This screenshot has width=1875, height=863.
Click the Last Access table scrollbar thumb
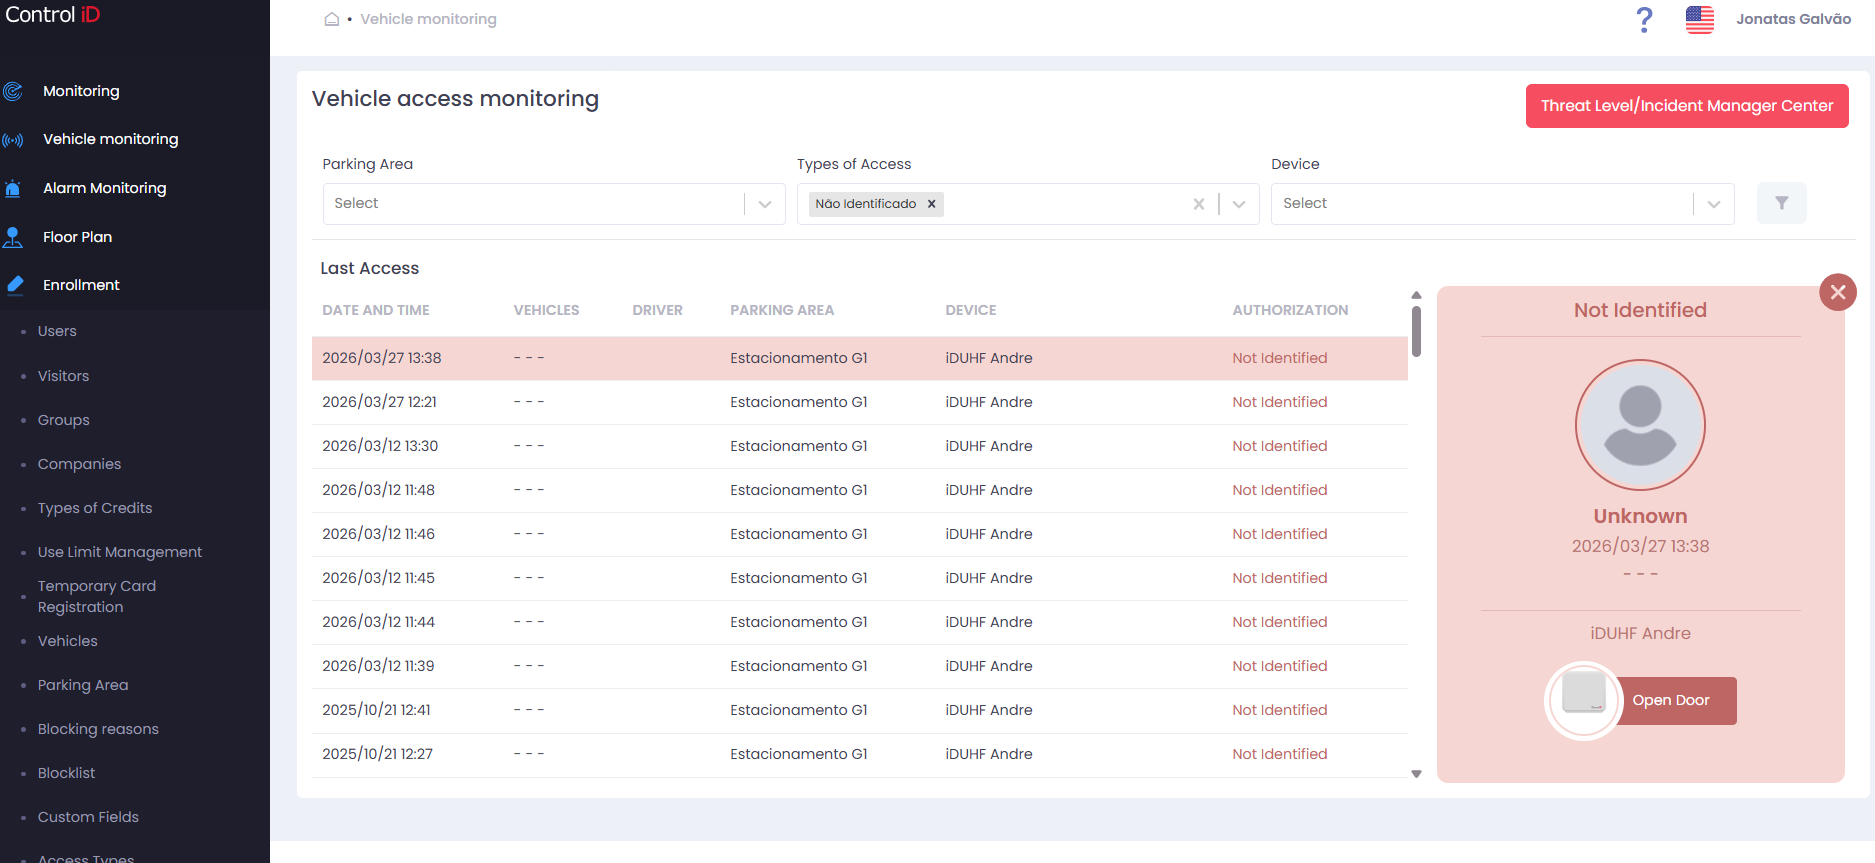[x=1416, y=331]
